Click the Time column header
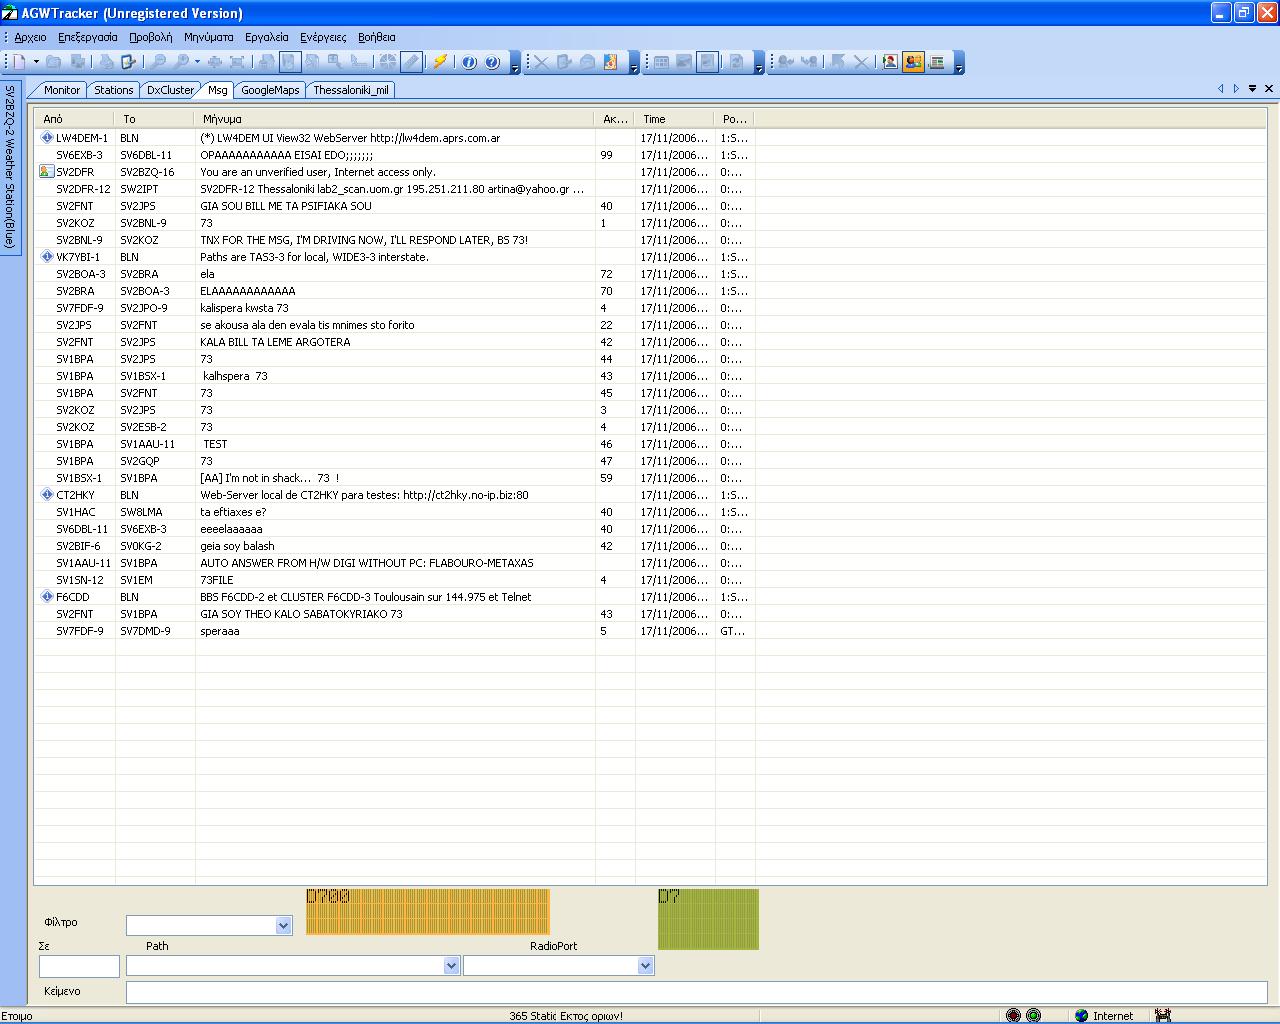This screenshot has width=1280, height=1024. pos(674,119)
